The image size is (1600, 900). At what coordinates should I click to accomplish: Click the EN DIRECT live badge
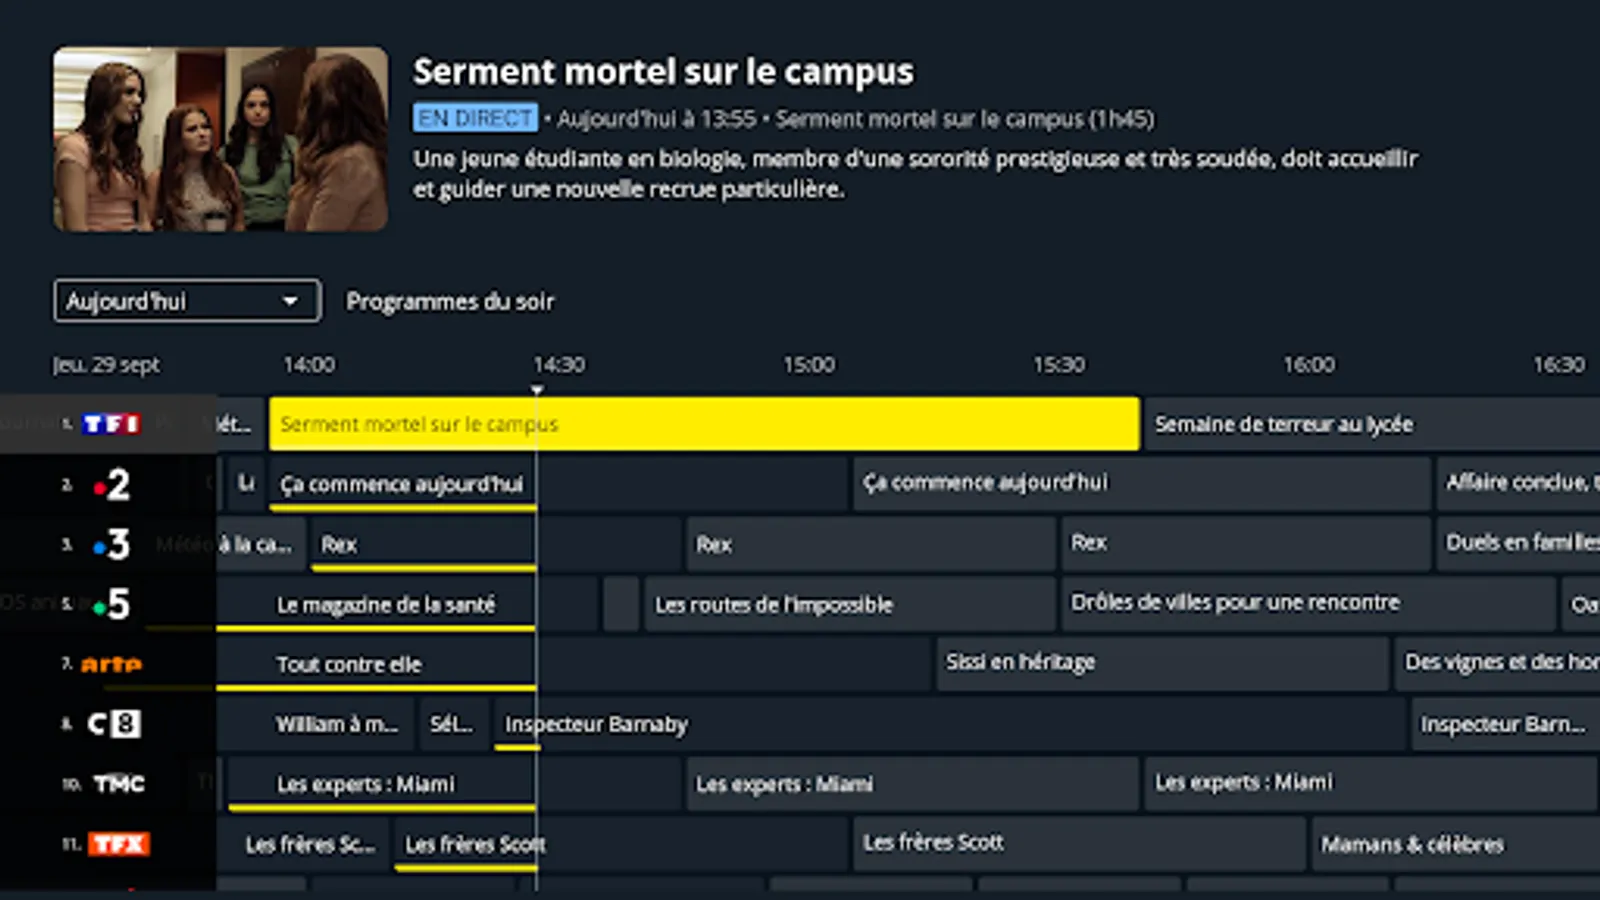[x=475, y=118]
